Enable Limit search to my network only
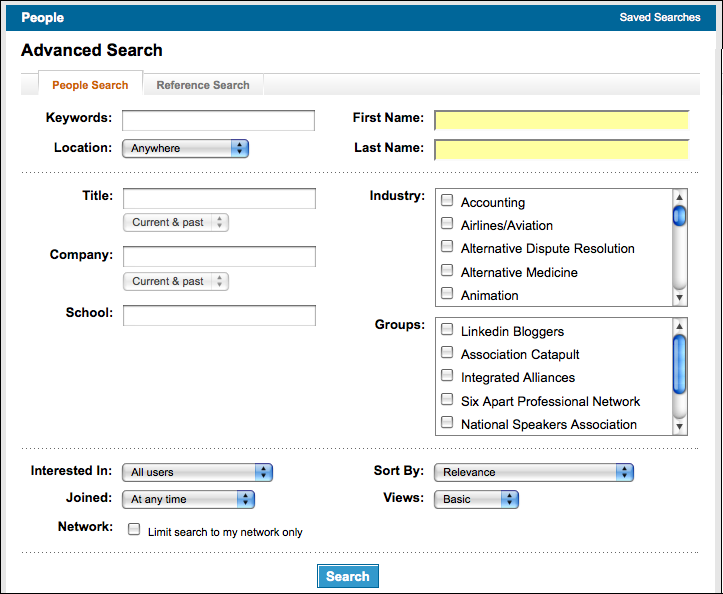 (134, 529)
